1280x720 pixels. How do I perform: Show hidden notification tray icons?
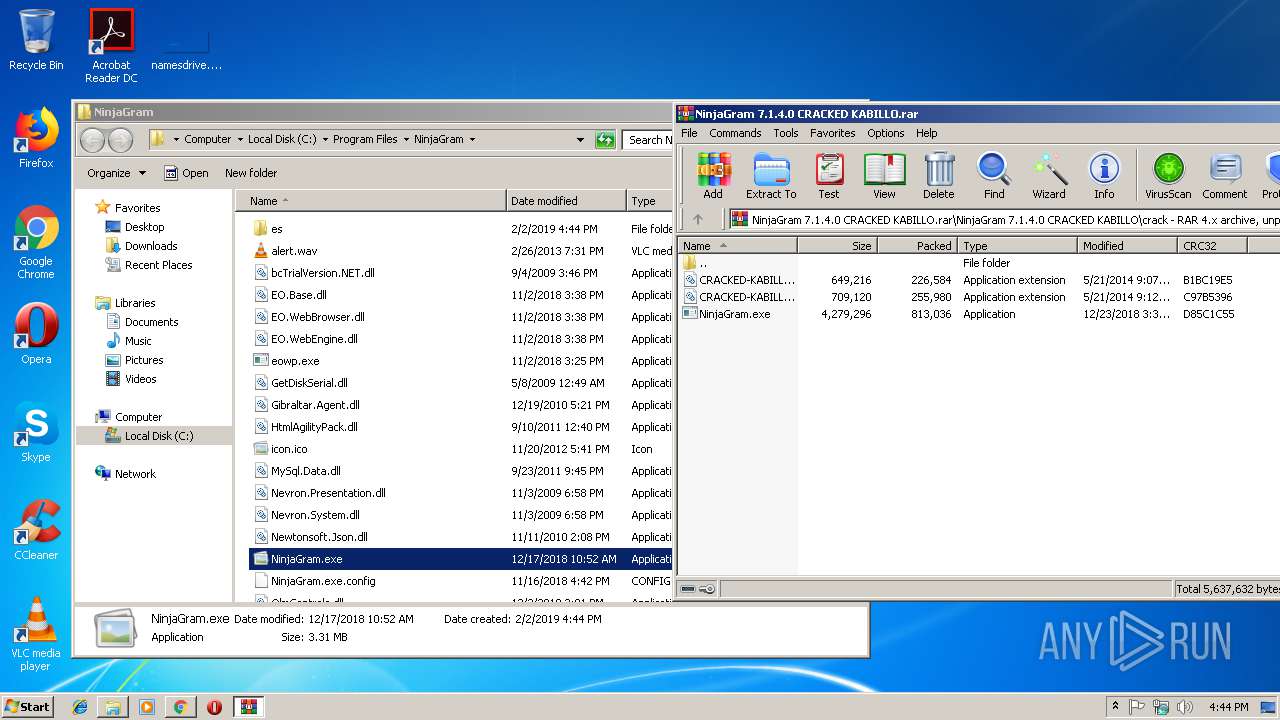1115,706
